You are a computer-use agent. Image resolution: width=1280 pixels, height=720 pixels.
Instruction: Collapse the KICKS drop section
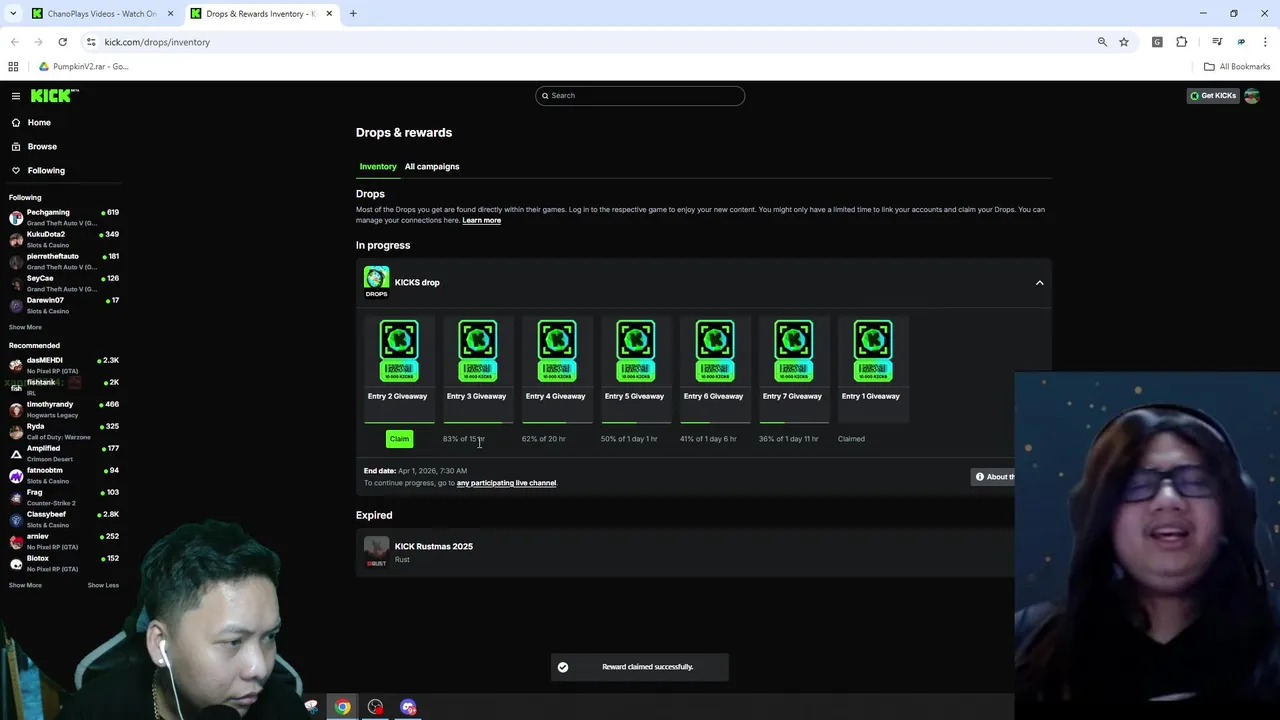(x=1040, y=283)
